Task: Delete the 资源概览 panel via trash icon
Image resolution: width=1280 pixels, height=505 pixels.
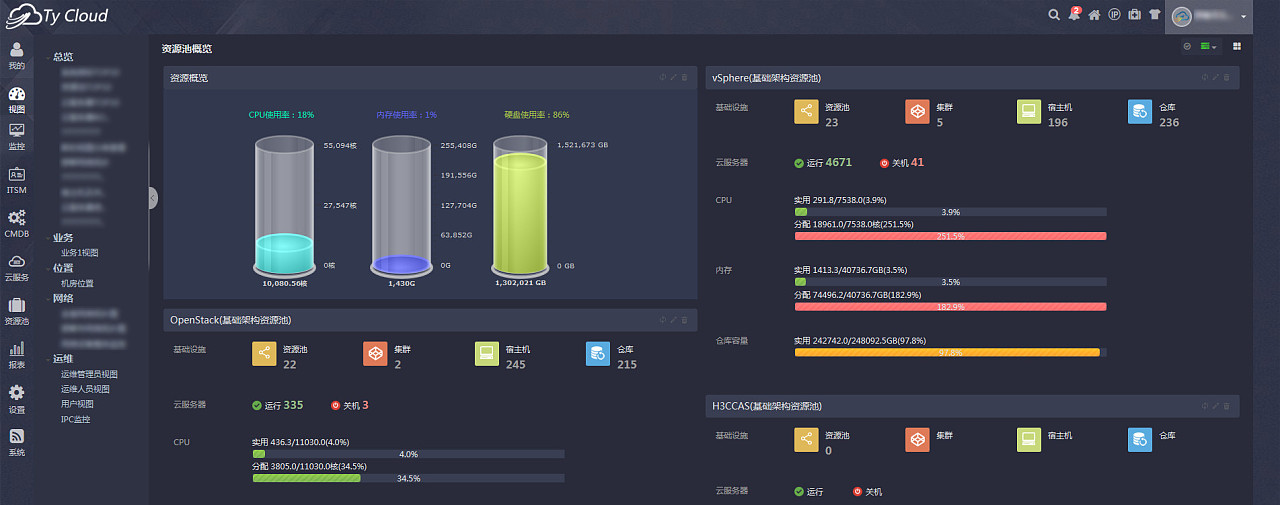Action: (684, 77)
